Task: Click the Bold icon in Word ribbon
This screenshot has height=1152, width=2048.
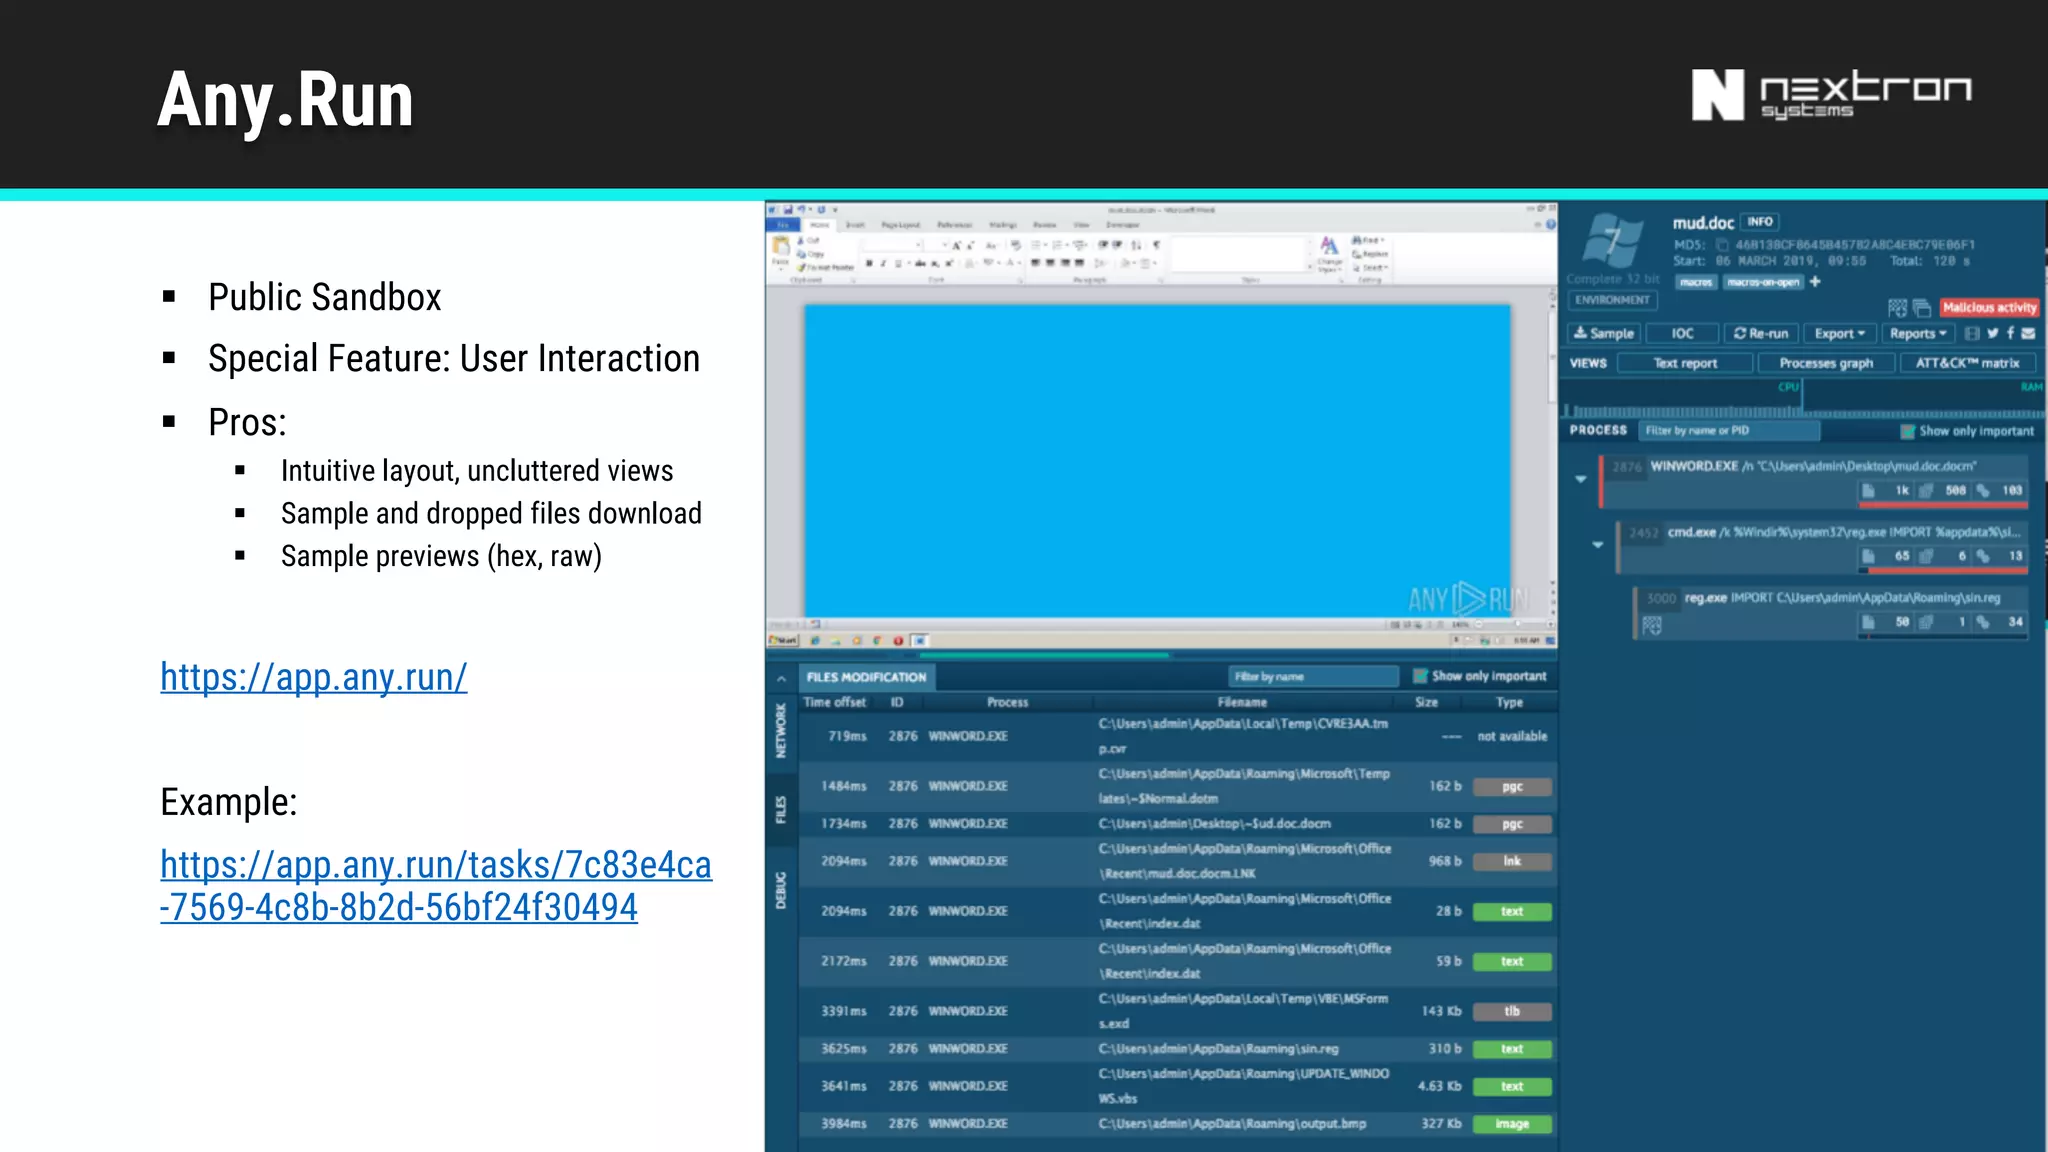Action: 869,263
